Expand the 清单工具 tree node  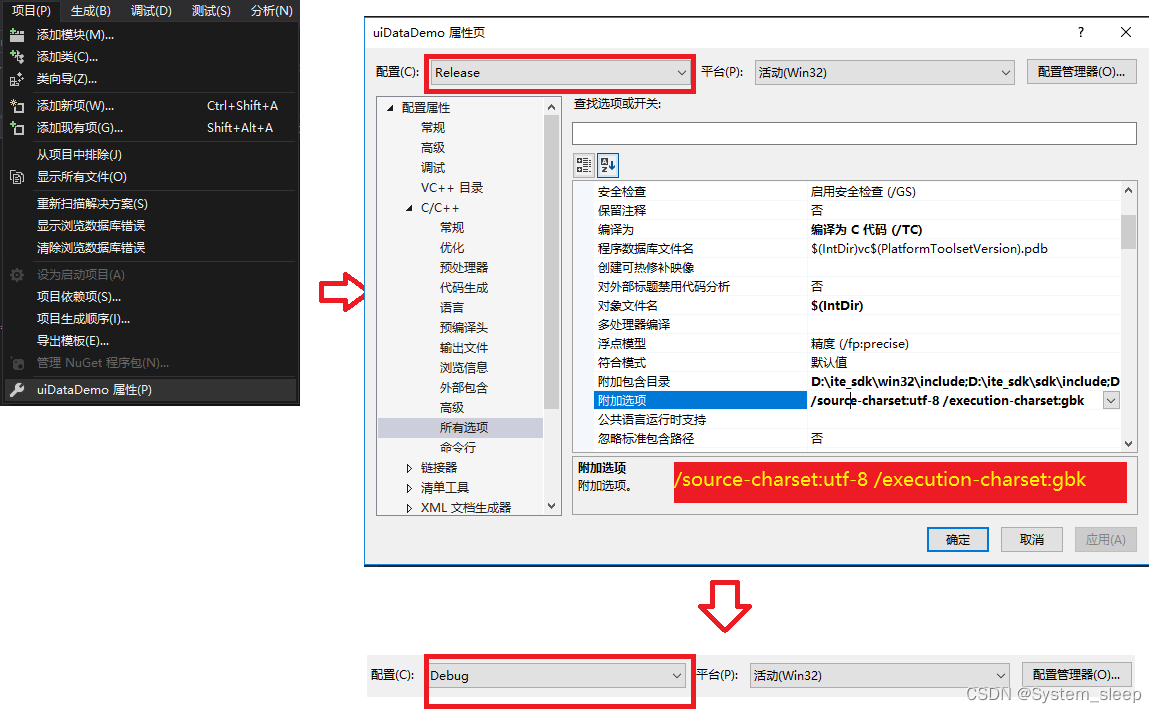410,488
